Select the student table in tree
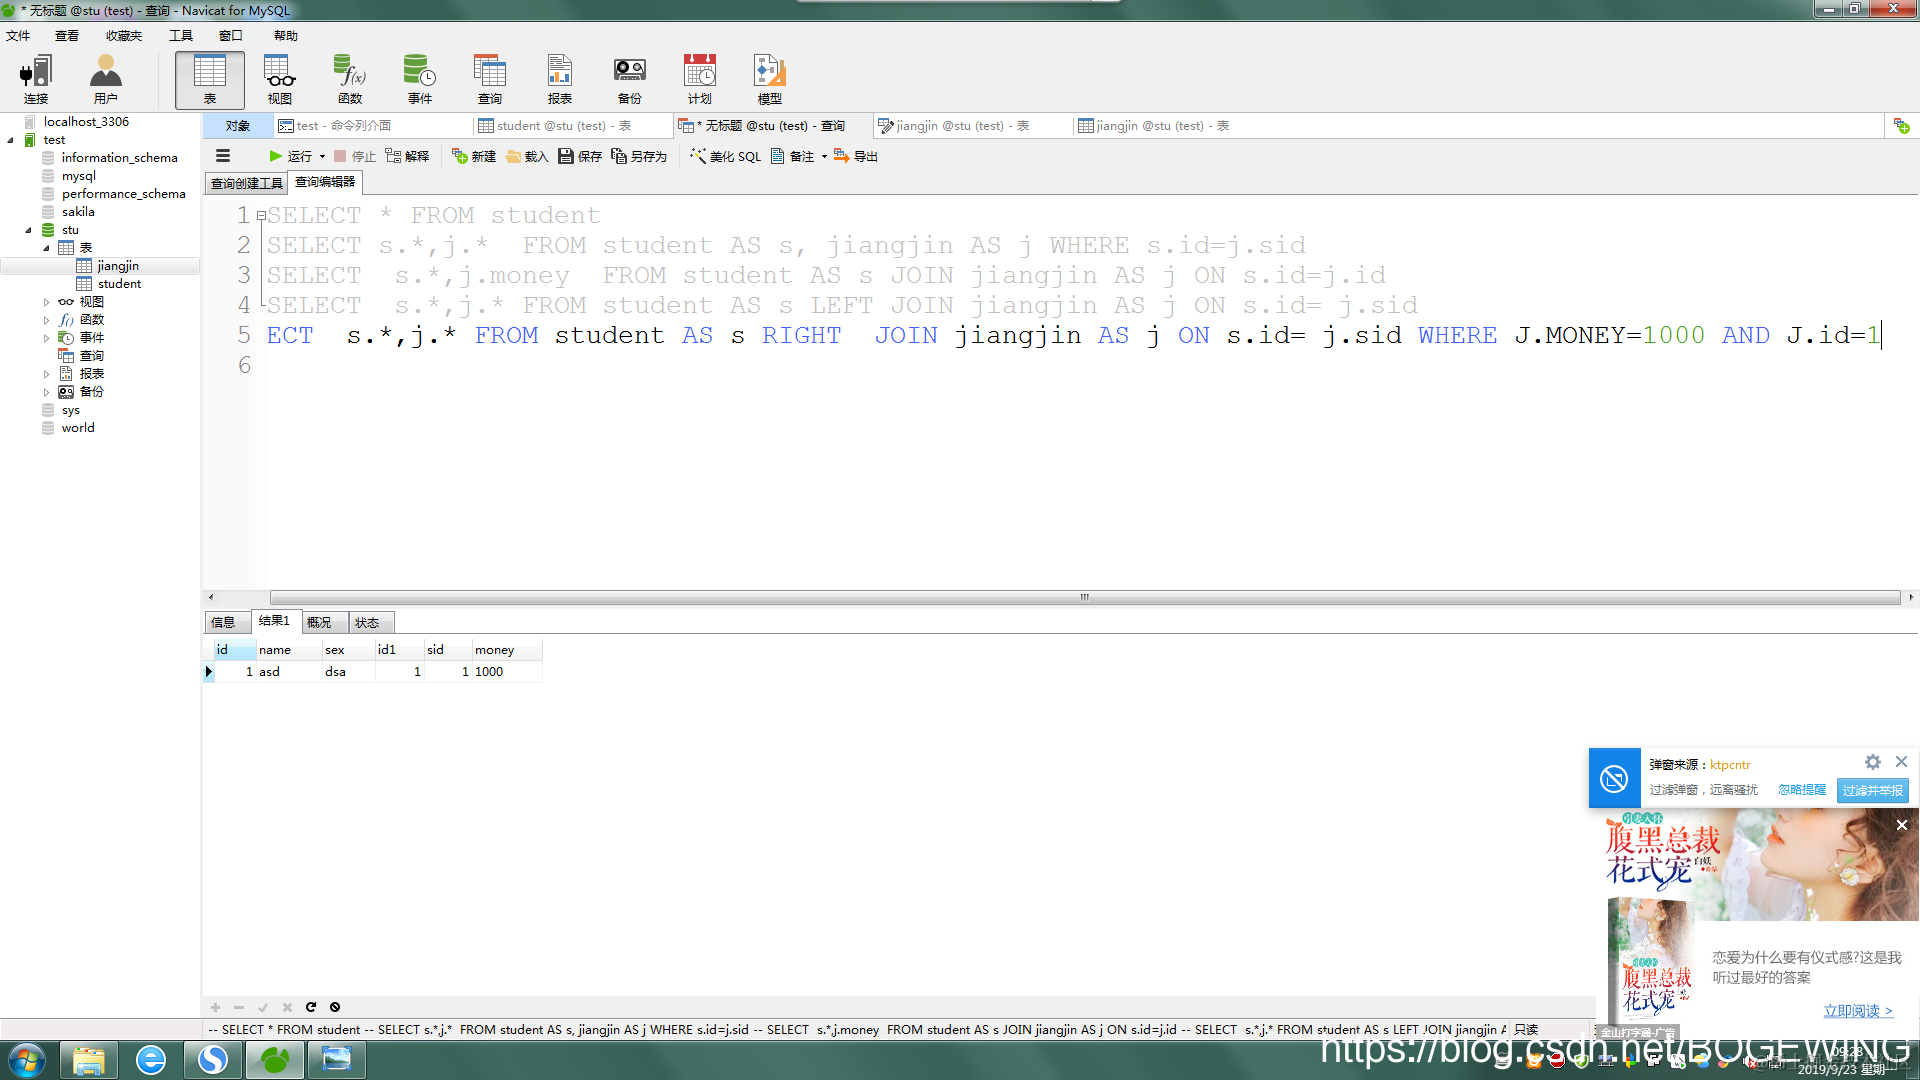Screen dimensions: 1920x1080 click(119, 284)
